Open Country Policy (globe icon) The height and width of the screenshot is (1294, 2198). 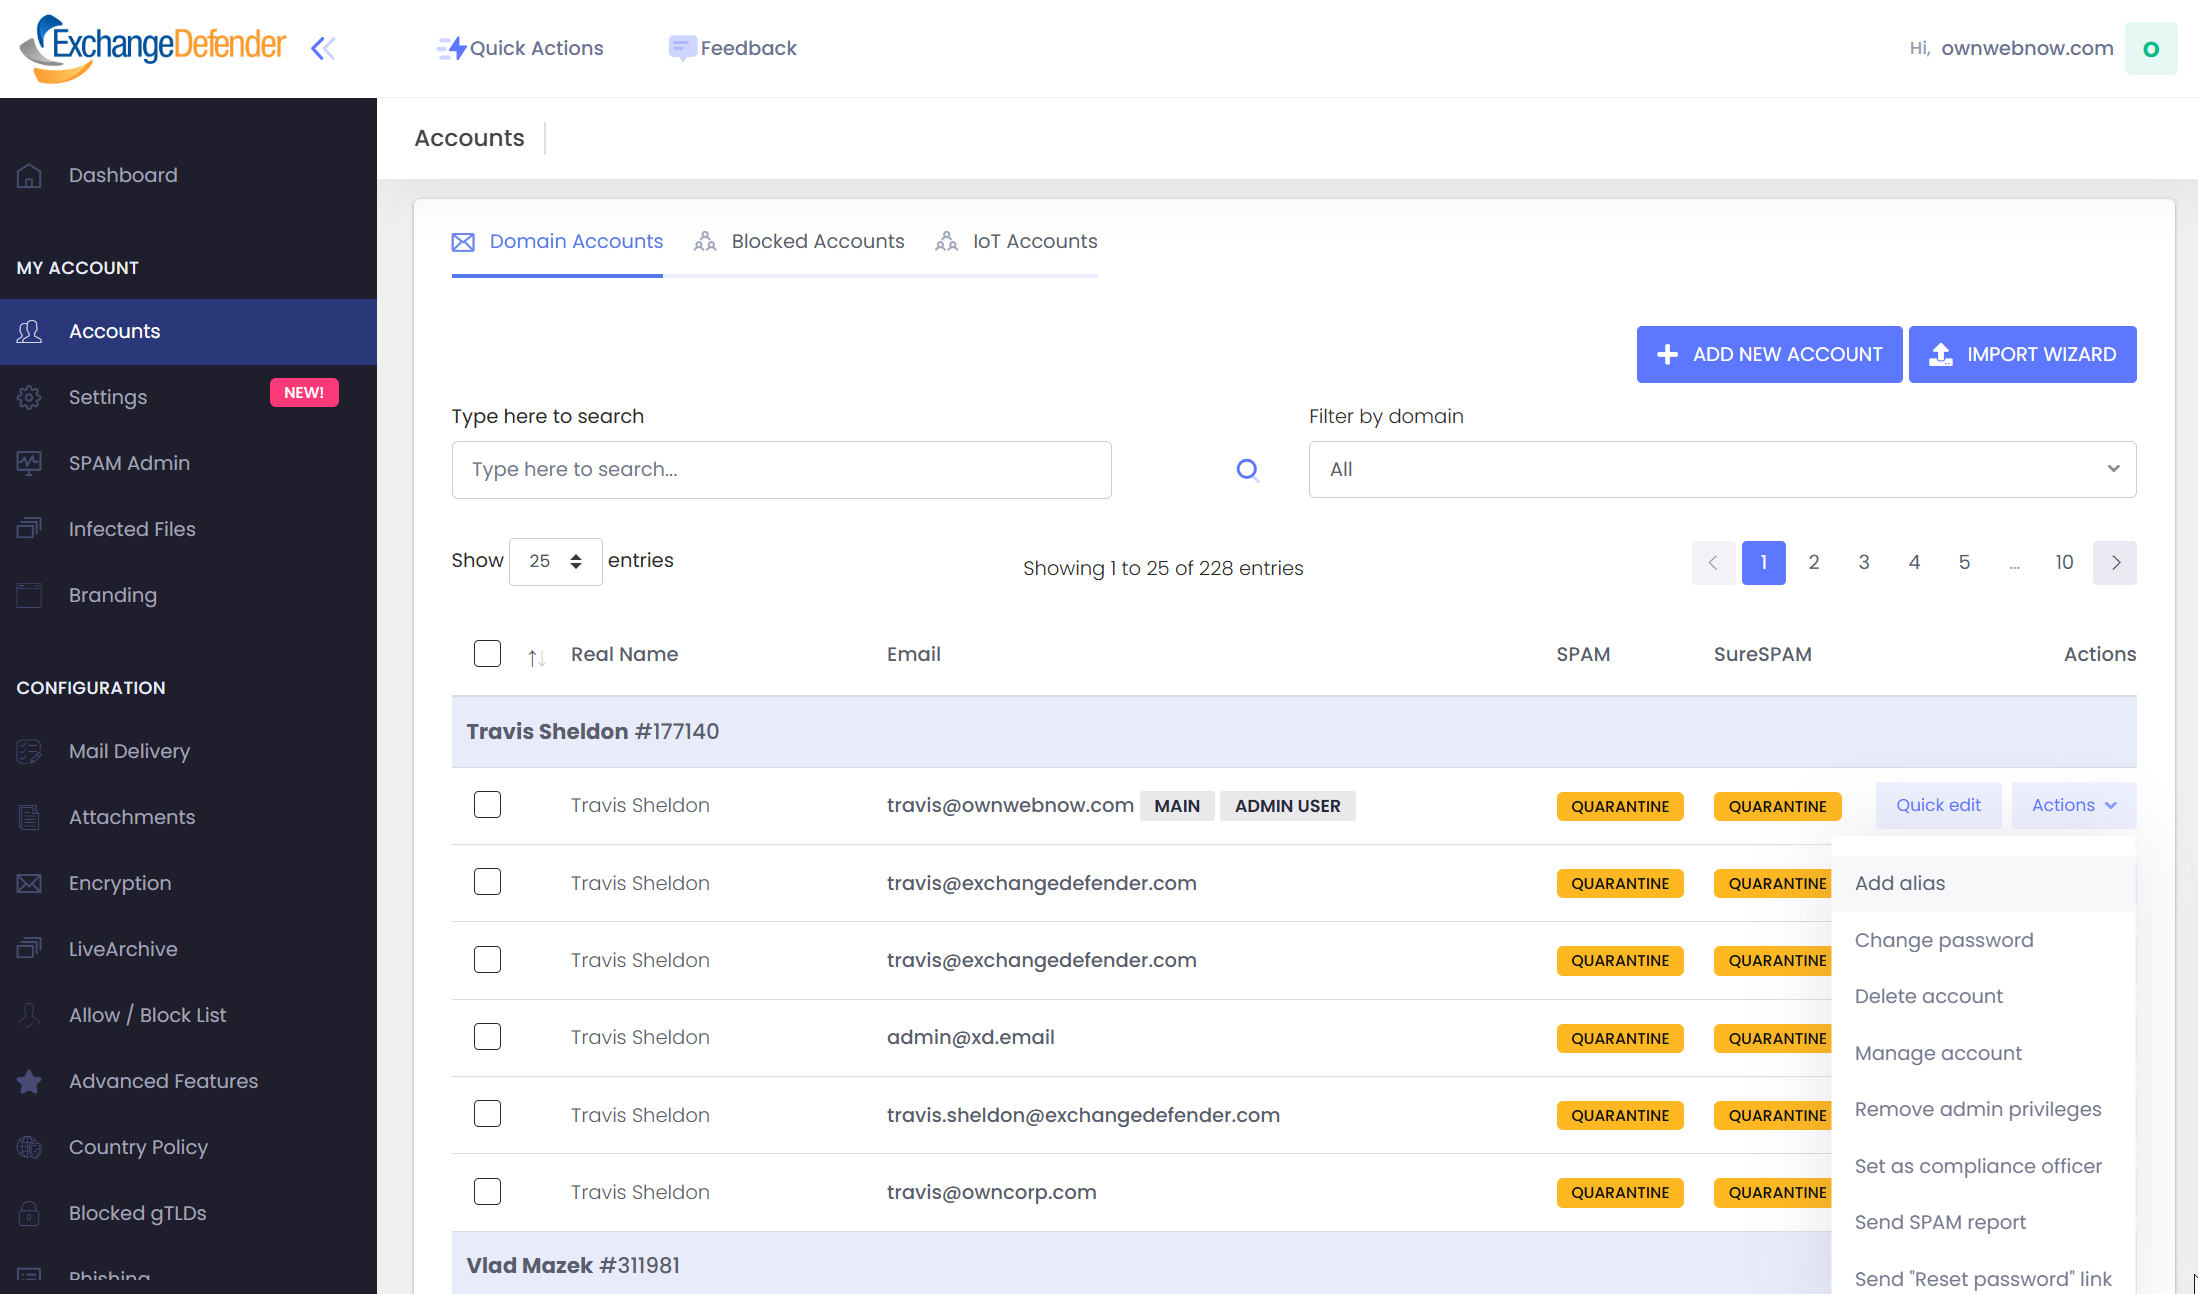[29, 1147]
